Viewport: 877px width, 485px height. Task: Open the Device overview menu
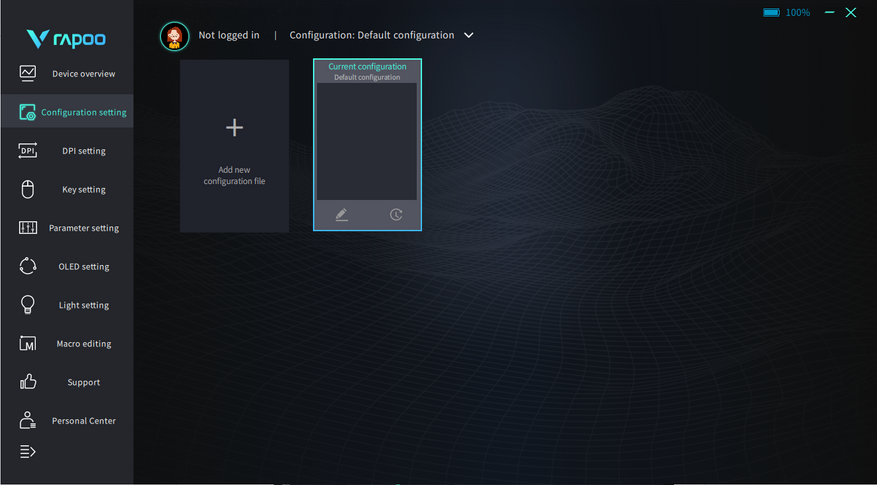point(84,74)
